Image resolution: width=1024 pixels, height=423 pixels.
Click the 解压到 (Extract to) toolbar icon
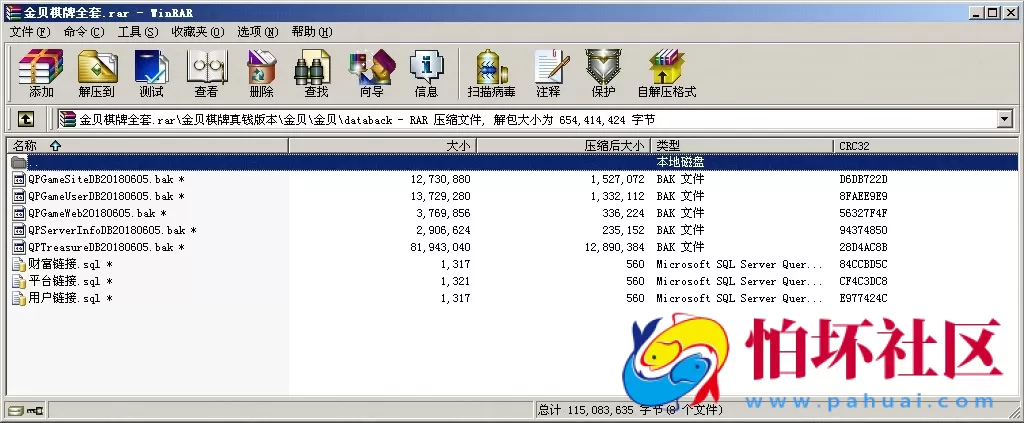(x=97, y=73)
